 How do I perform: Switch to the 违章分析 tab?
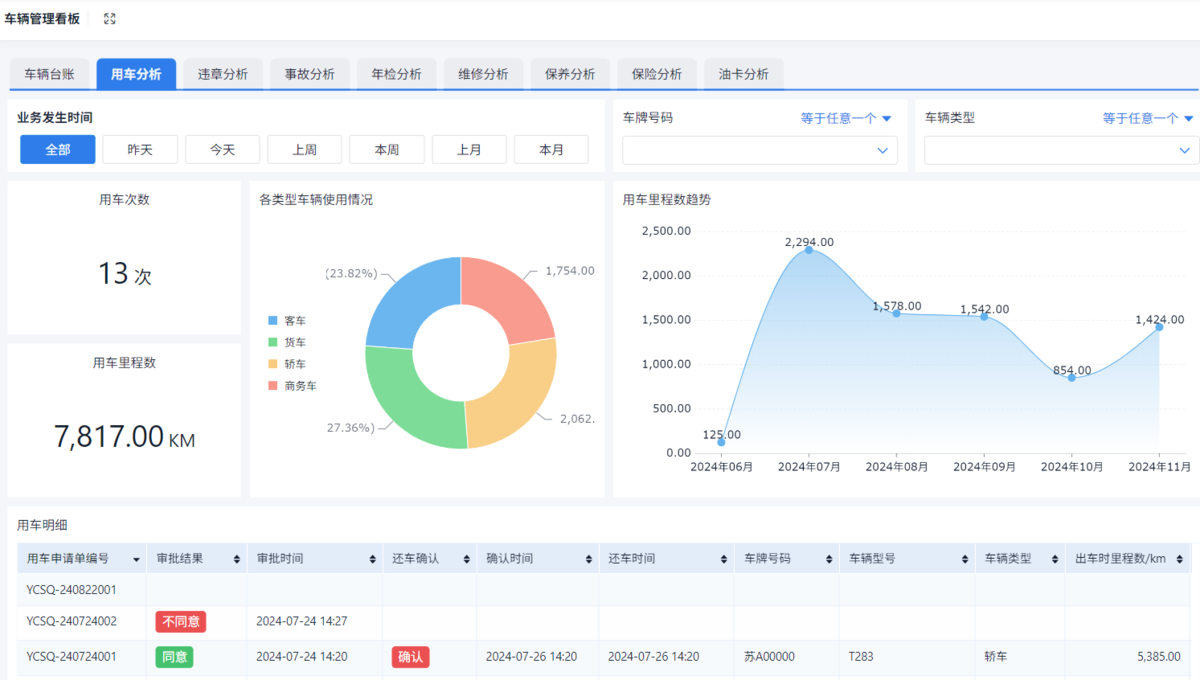tap(223, 74)
